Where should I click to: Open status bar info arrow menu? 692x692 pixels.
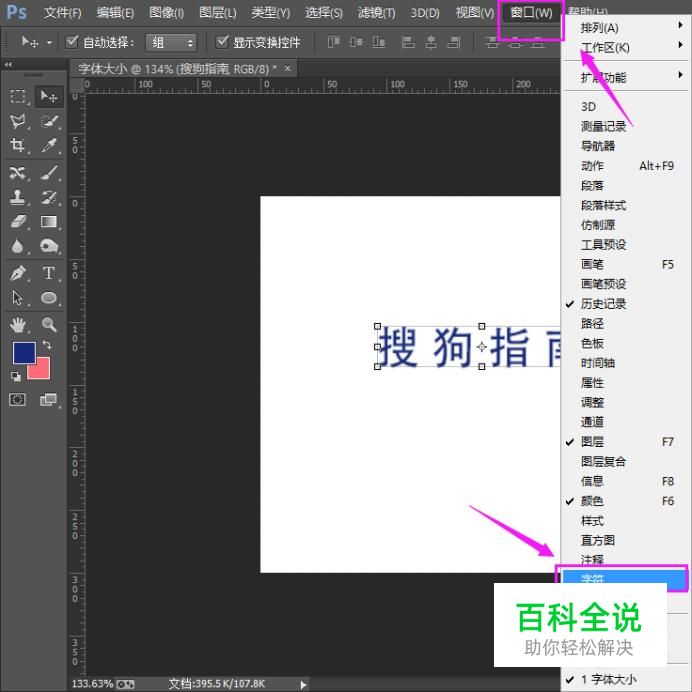click(x=303, y=684)
